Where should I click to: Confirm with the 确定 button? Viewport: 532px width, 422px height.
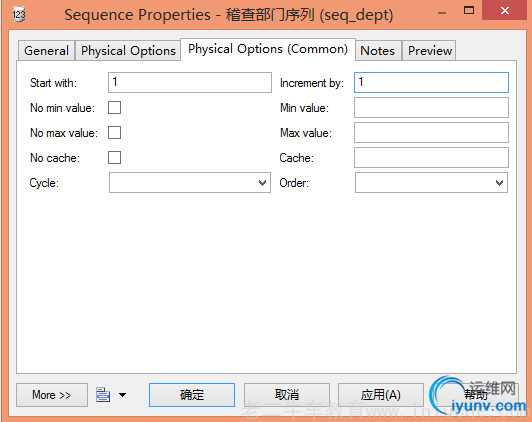[192, 395]
